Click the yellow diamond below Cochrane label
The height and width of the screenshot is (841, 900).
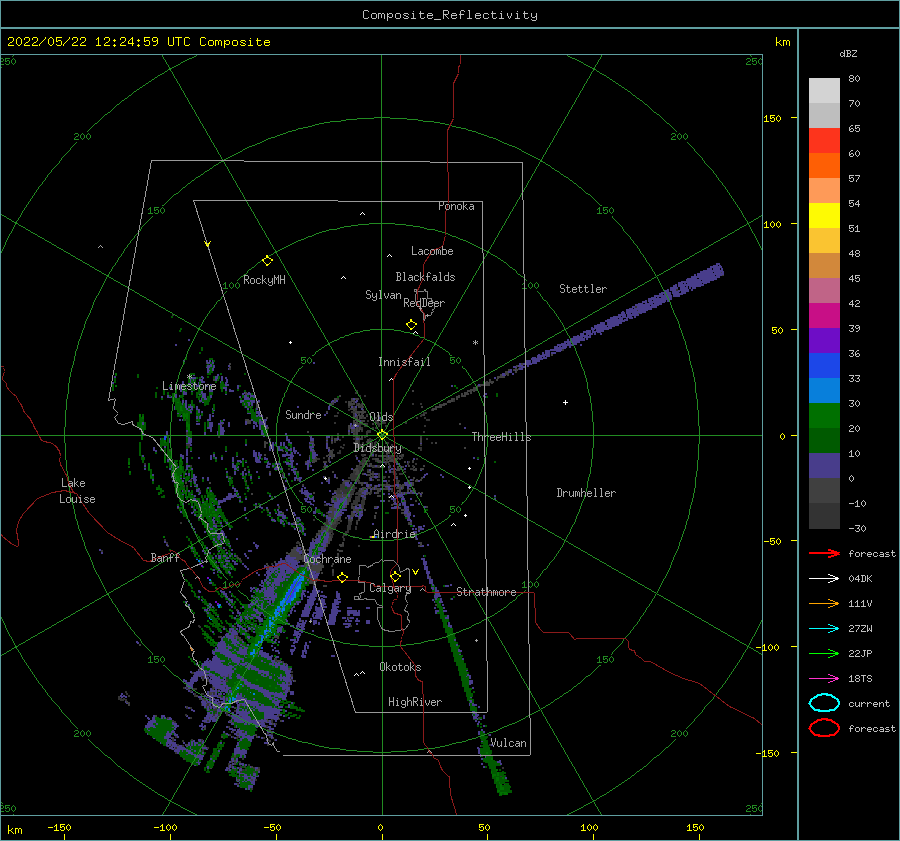(x=343, y=577)
